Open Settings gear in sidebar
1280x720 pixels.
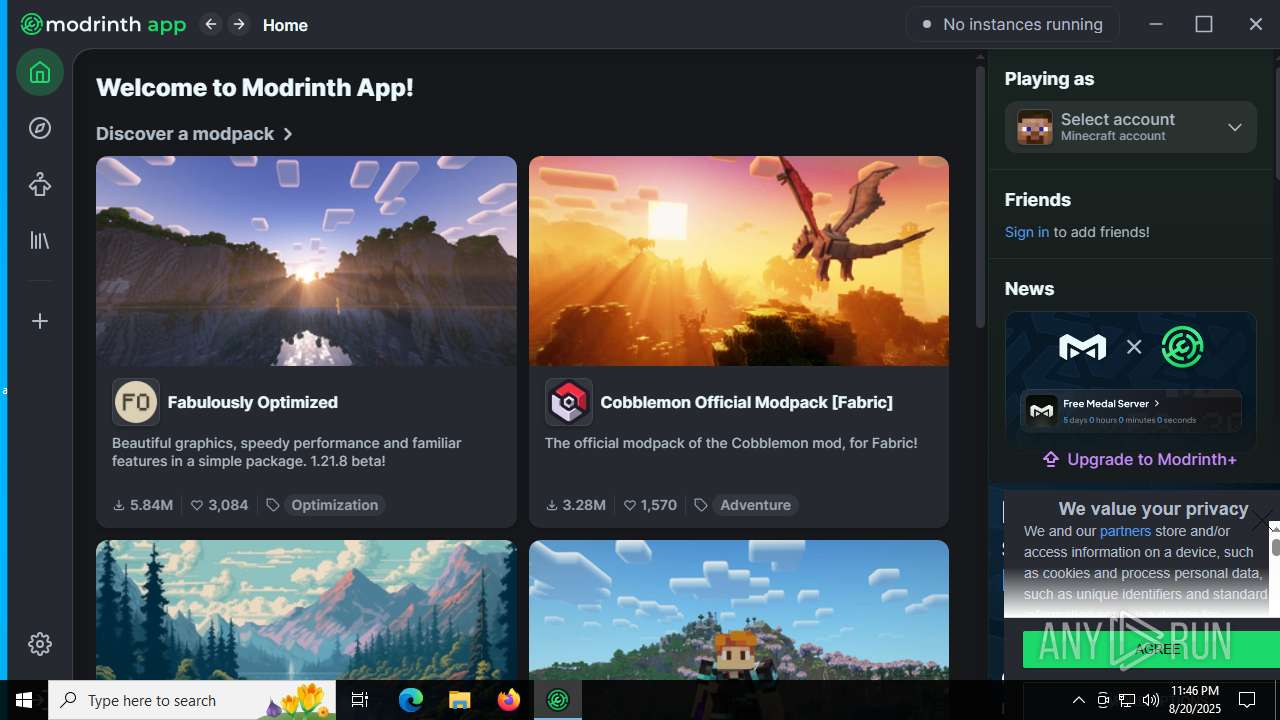(x=40, y=644)
